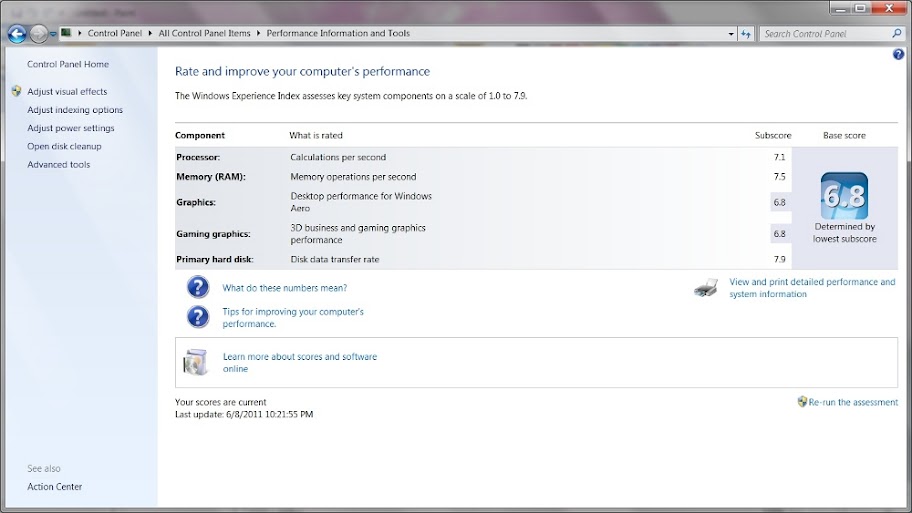Image resolution: width=912 pixels, height=513 pixels.
Task: Click Last update date text
Action: pos(244,414)
